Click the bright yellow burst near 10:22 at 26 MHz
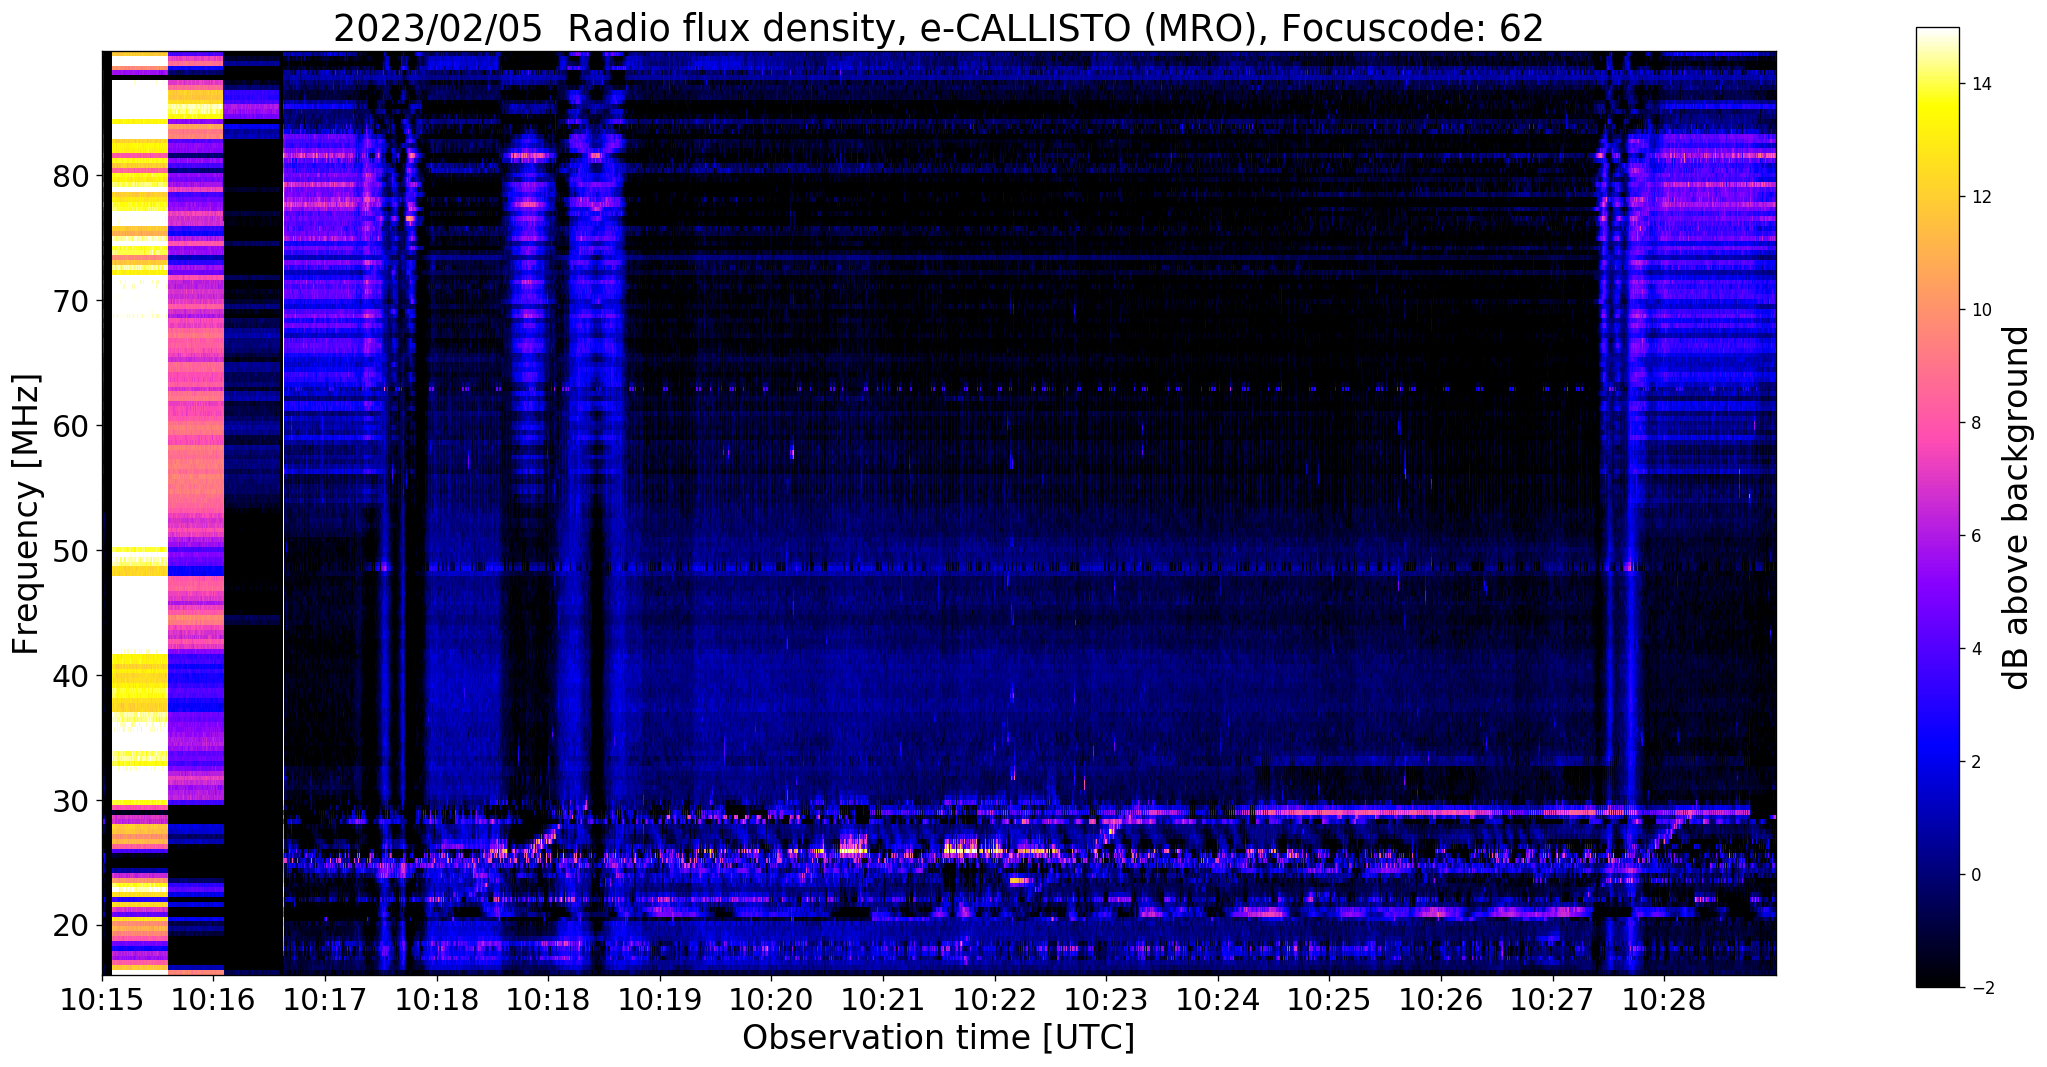The width and height of the screenshot is (2047, 1067). click(x=975, y=850)
